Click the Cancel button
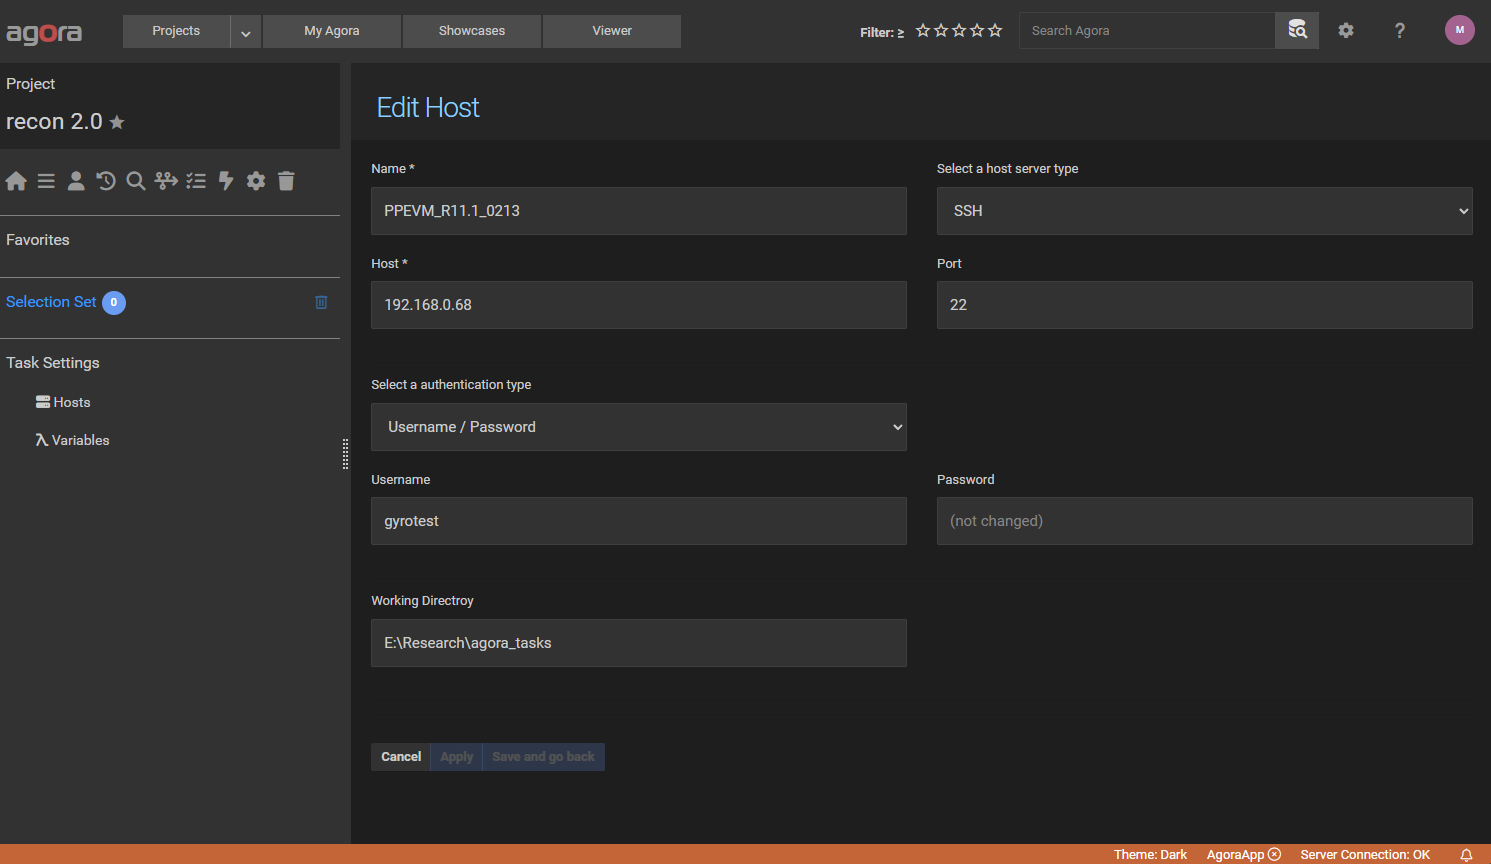The width and height of the screenshot is (1491, 864). point(401,757)
